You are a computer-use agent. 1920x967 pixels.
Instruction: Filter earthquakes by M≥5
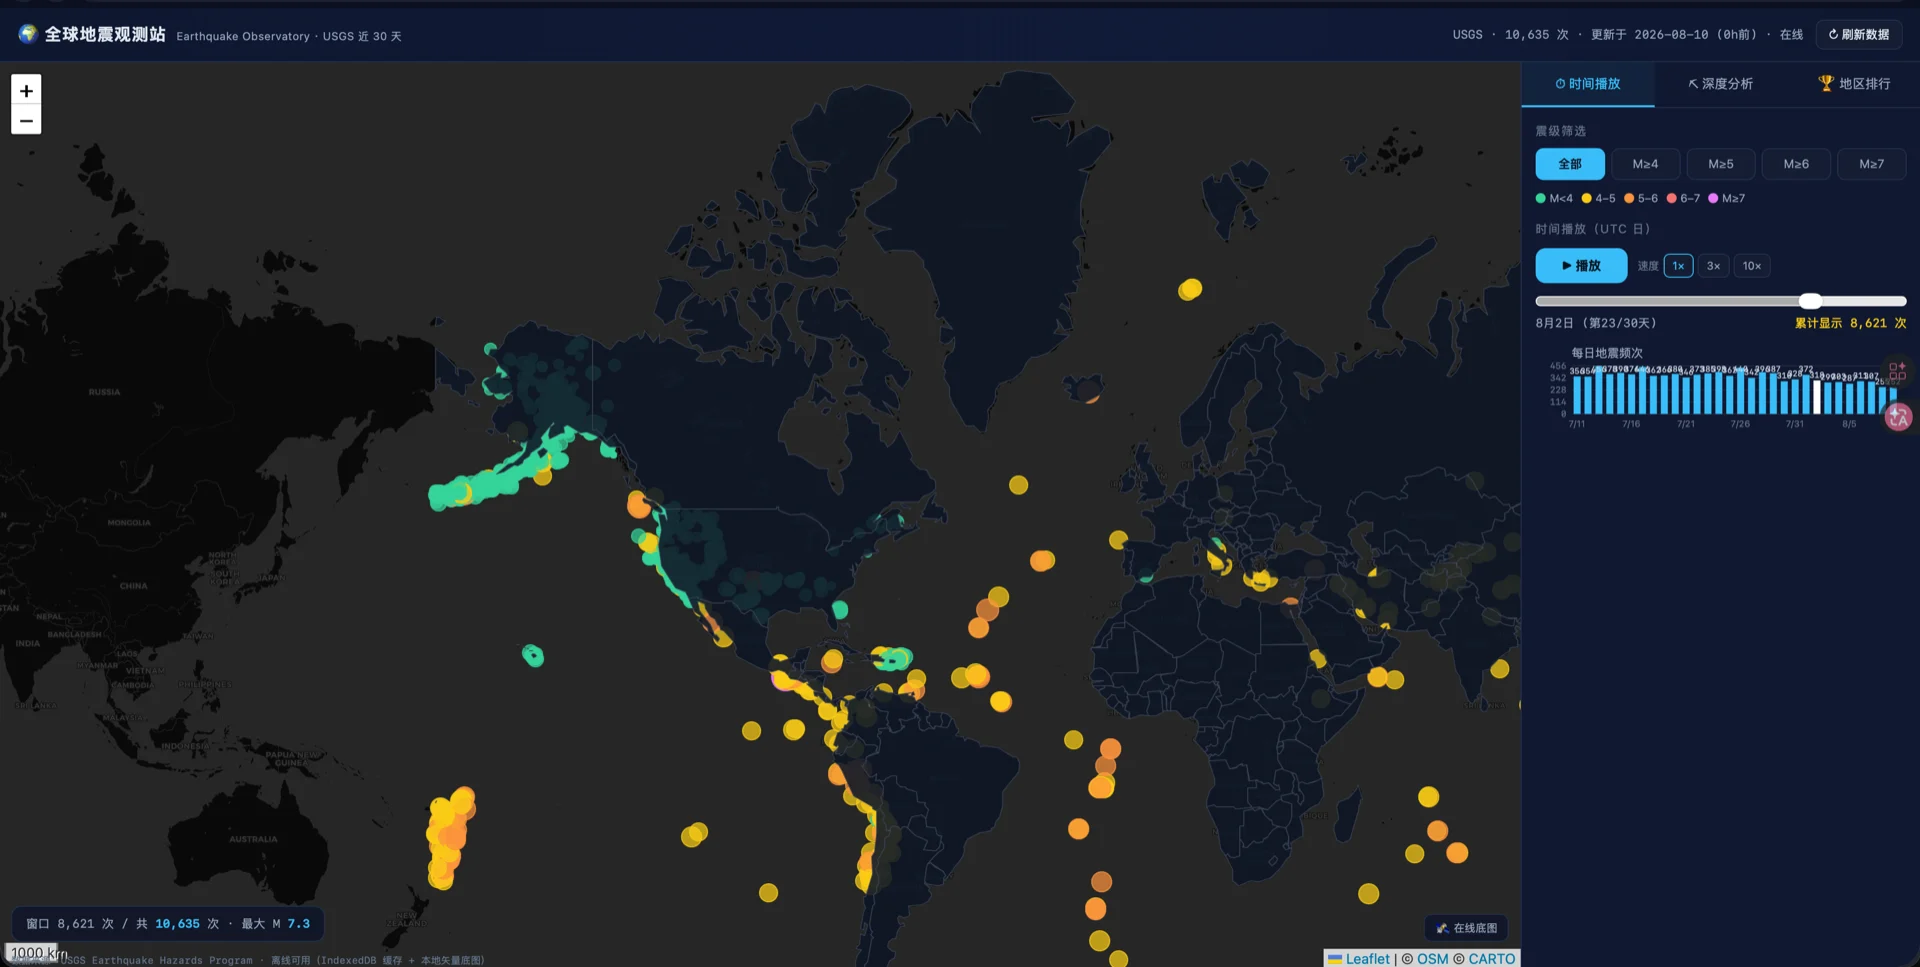[x=1721, y=164]
